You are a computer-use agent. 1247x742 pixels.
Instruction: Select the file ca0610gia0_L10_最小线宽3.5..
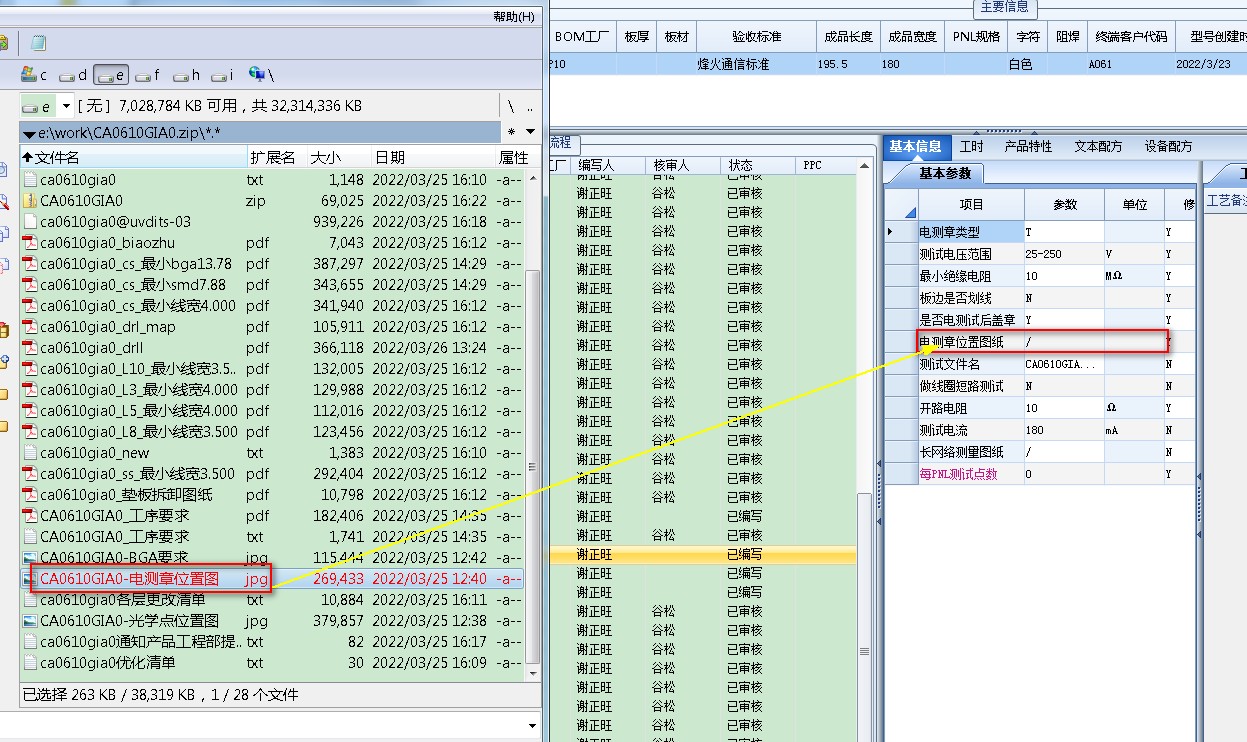click(272, 369)
